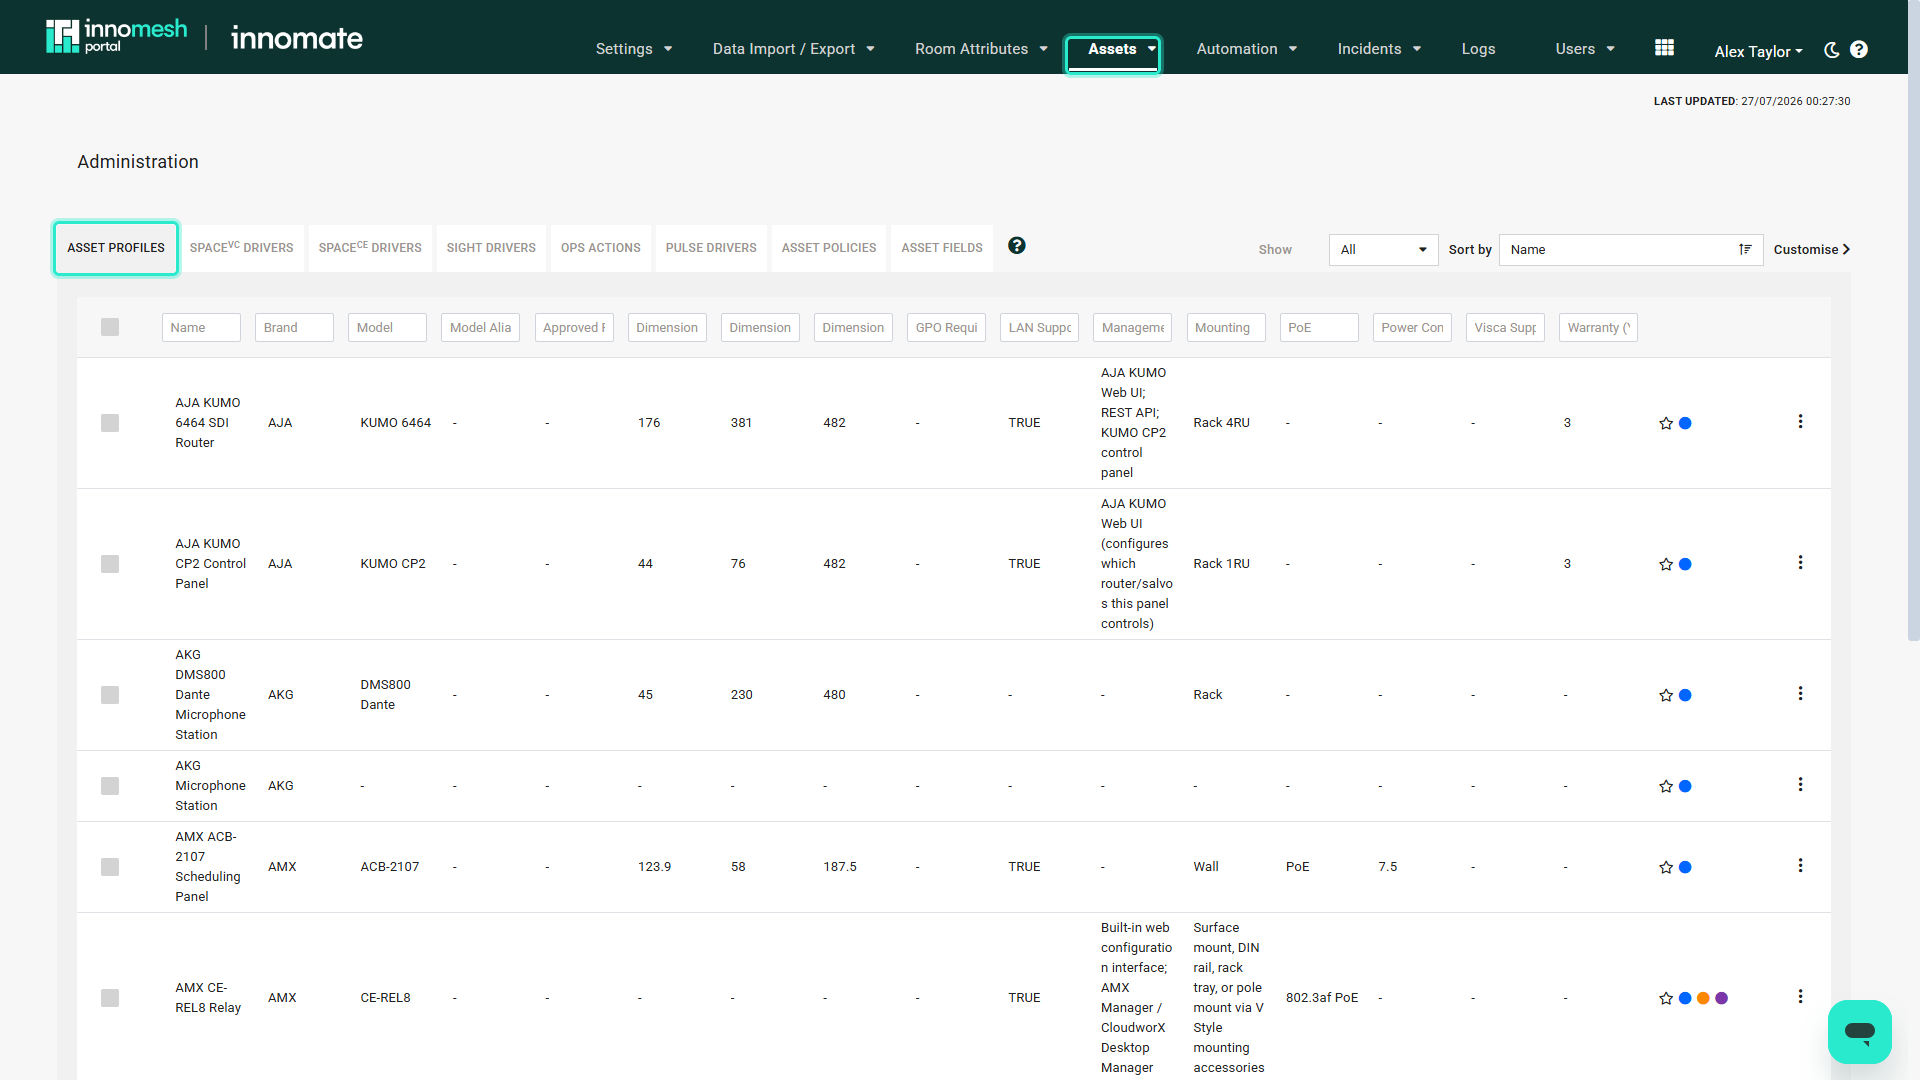Click the help icon beside Asset Fields tab
This screenshot has height=1080, width=1920.
tap(1016, 245)
